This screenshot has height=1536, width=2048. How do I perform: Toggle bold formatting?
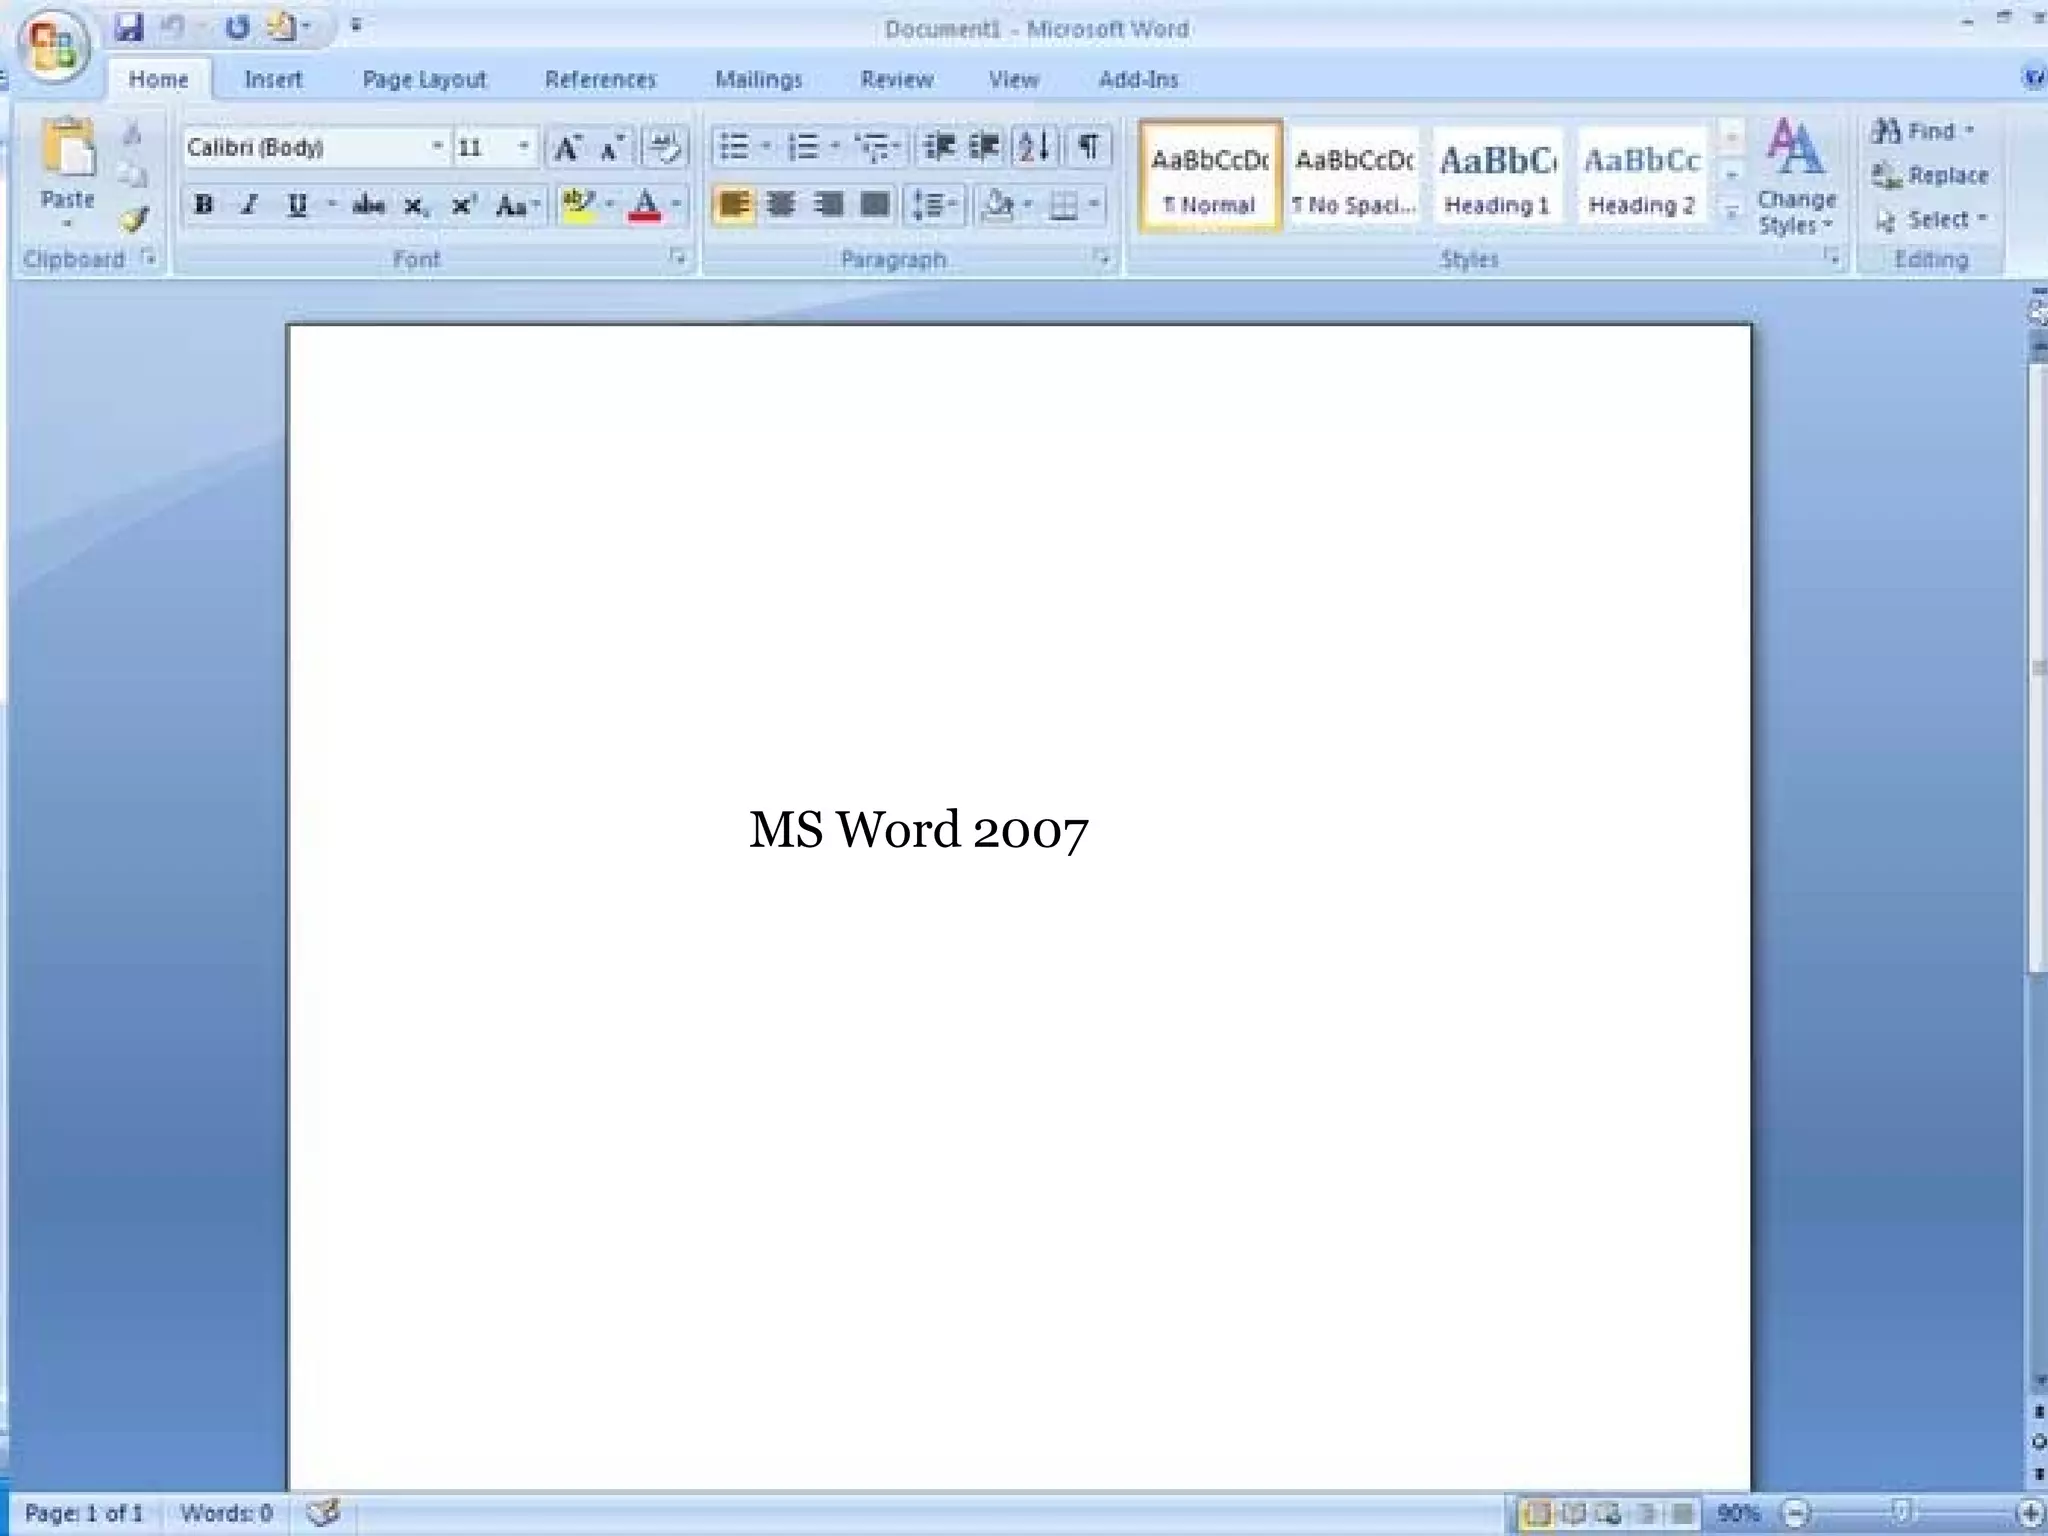203,205
